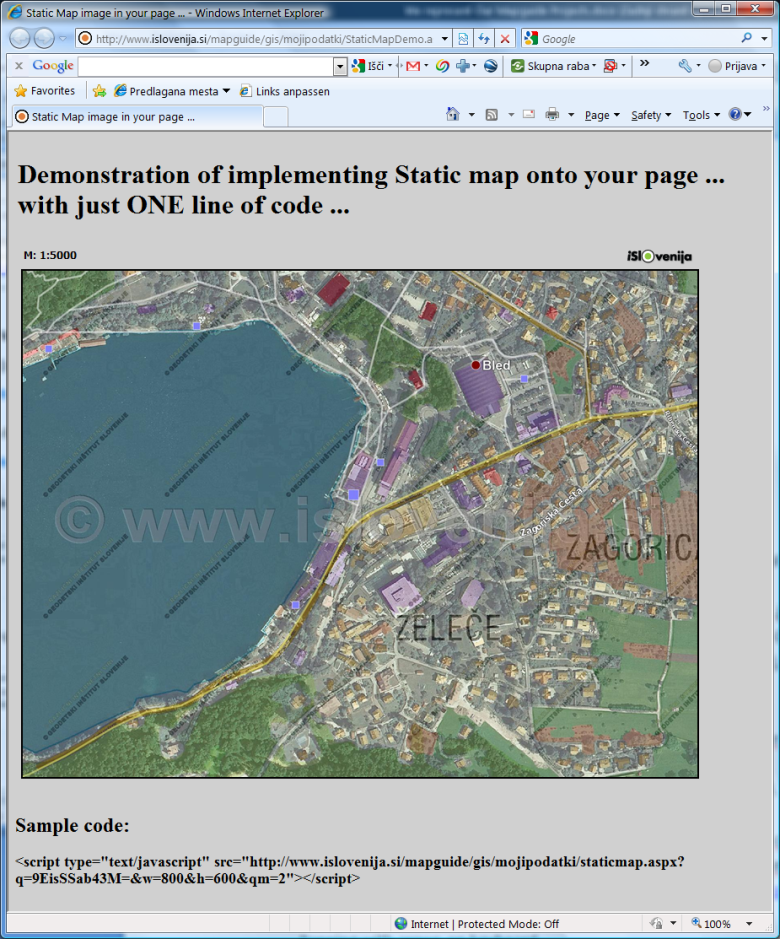Open the recent pages dropdown beside Forward

pyautogui.click(x=63, y=38)
